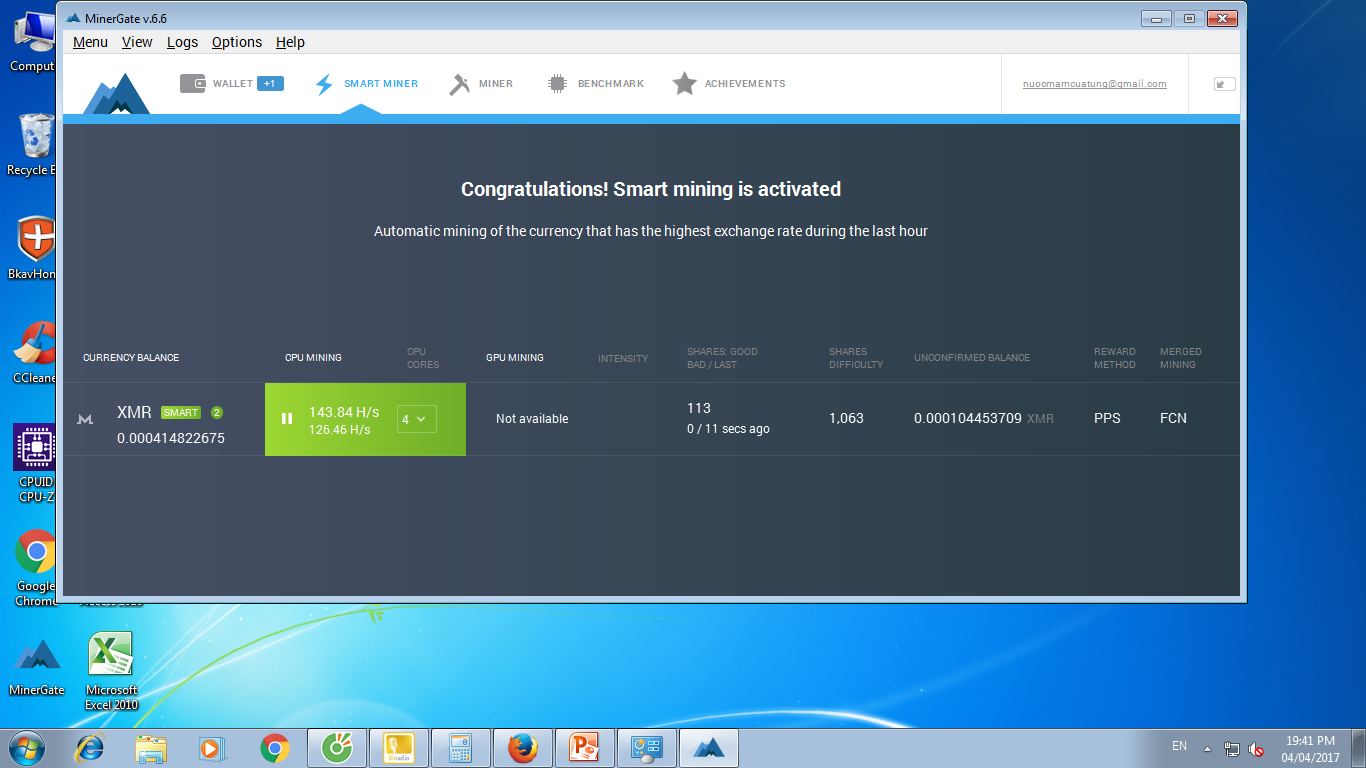This screenshot has height=768, width=1366.
Task: Select the CPUID CPU-Z desktop icon
Action: (34, 464)
